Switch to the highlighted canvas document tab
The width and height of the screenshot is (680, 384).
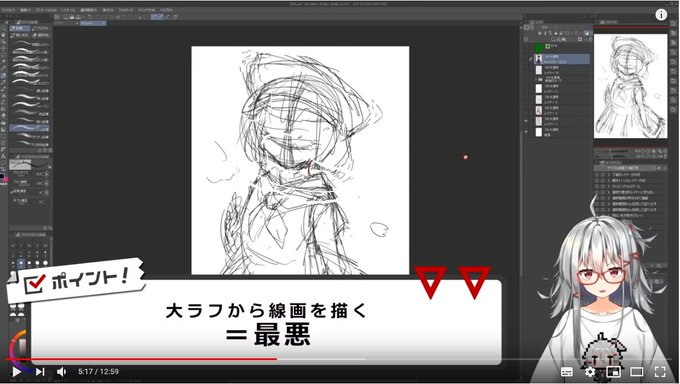[x=93, y=23]
